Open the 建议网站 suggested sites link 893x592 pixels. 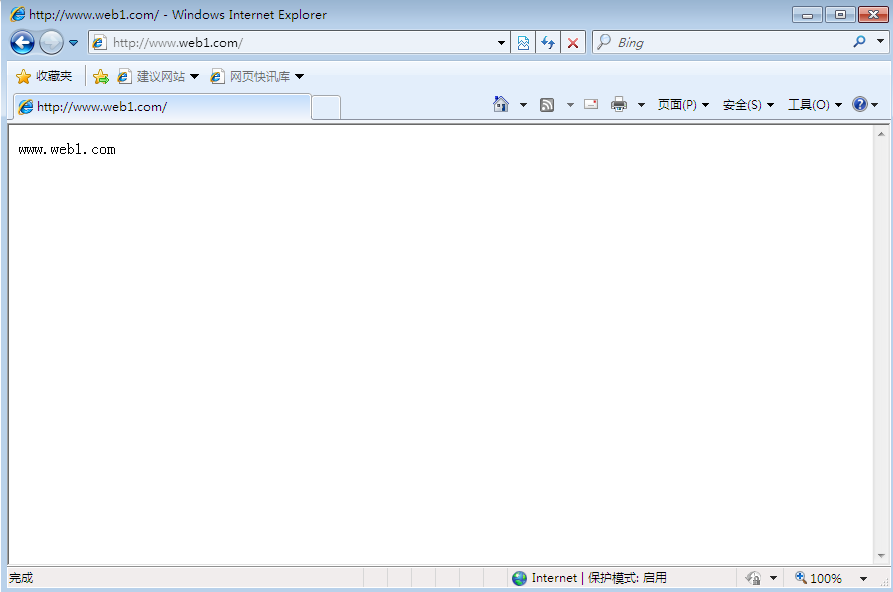click(158, 76)
